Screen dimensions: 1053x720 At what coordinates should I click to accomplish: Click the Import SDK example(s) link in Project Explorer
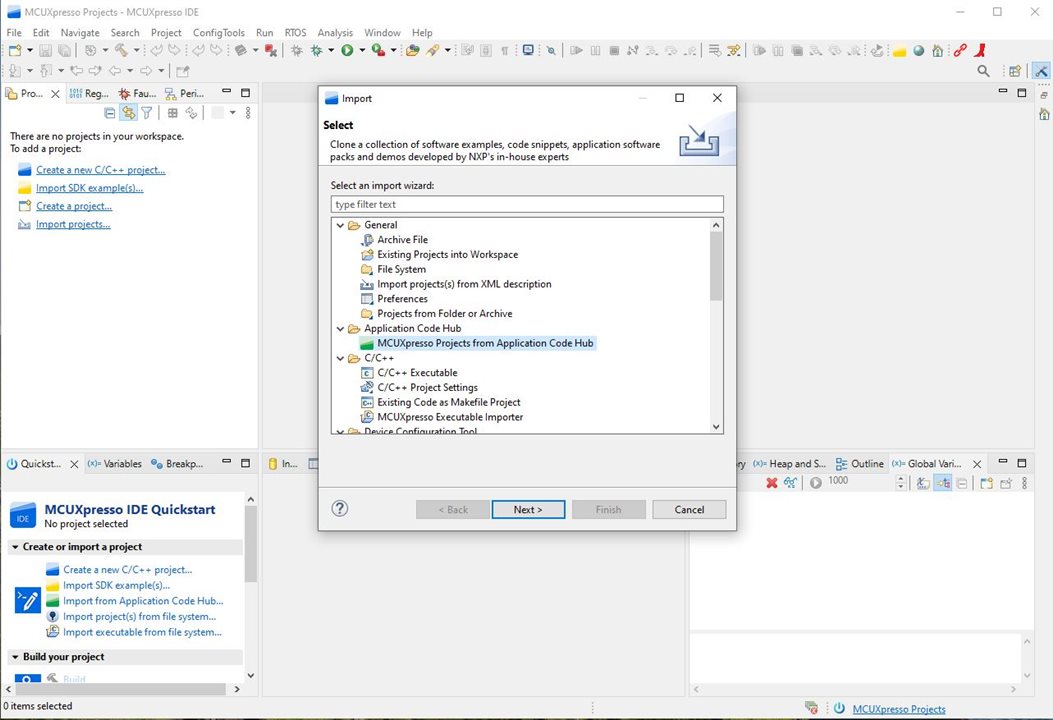pyautogui.click(x=89, y=188)
